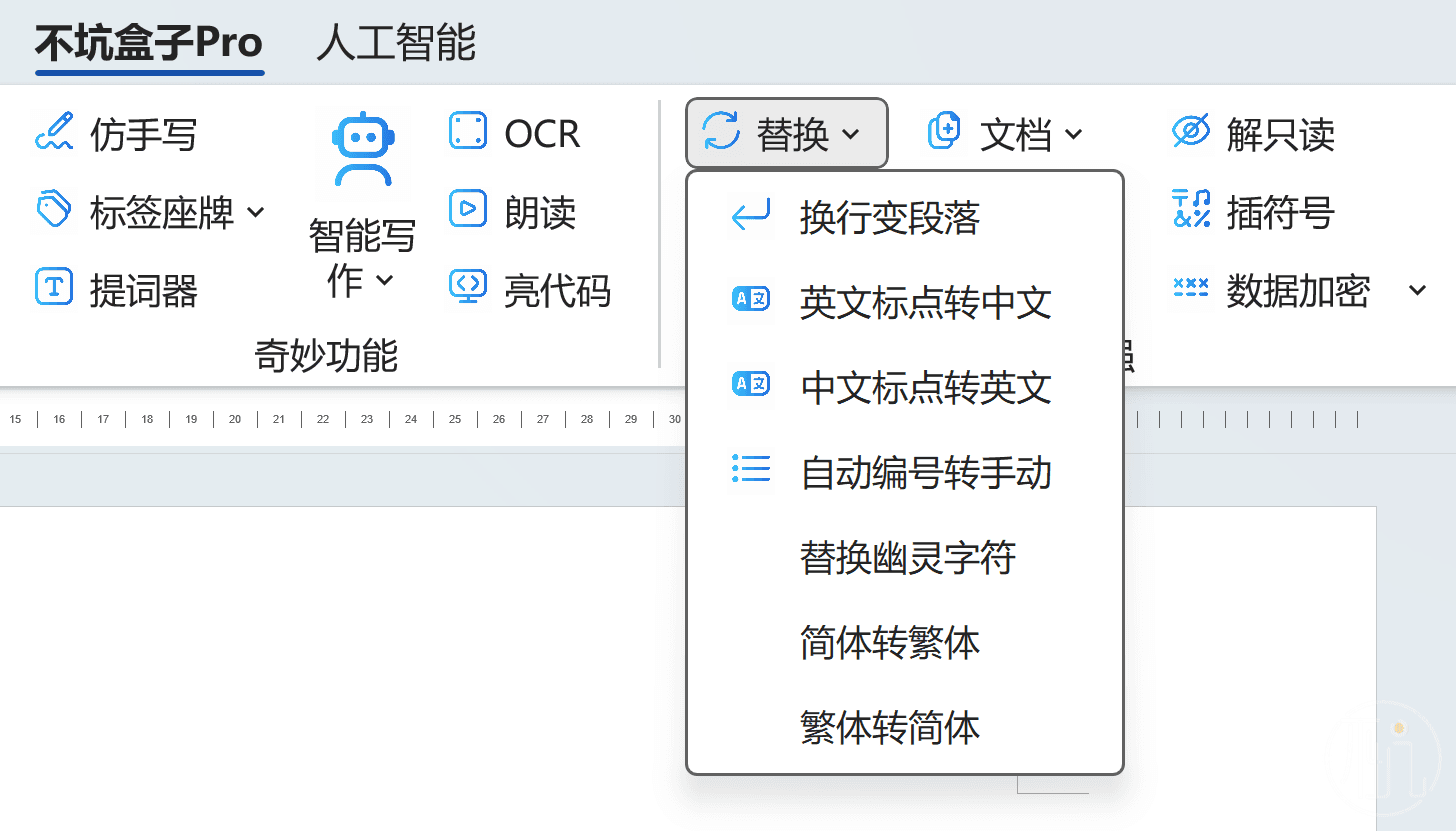Click the 智能写作 robot icon

pyautogui.click(x=363, y=150)
